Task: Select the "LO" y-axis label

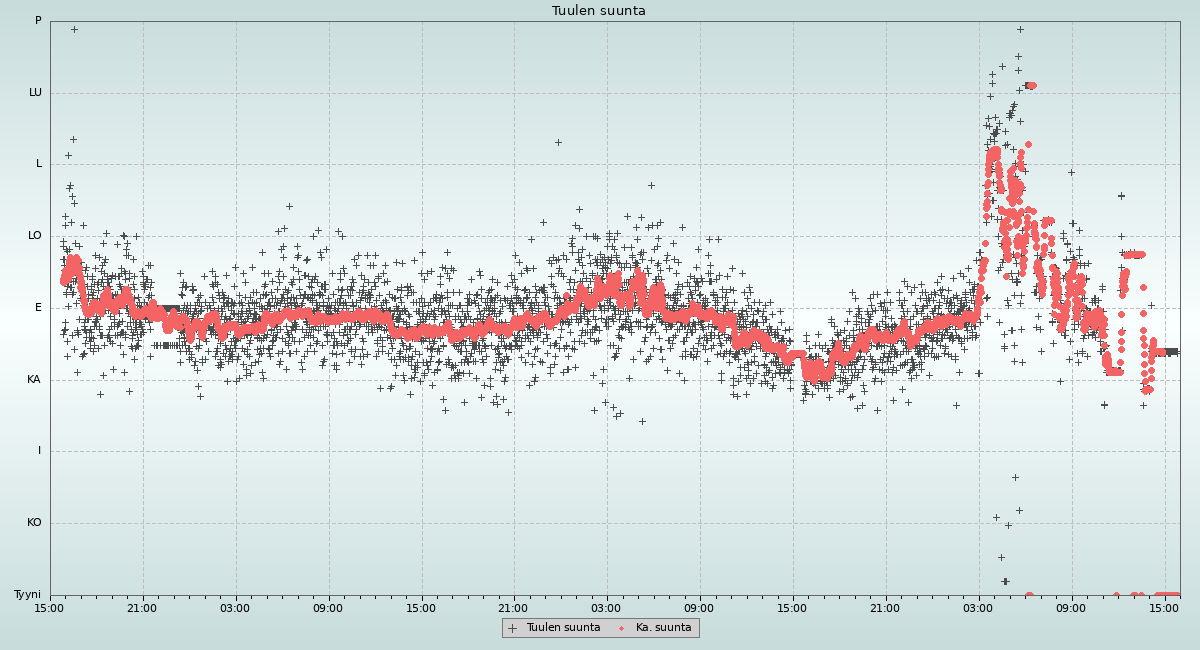Action: pos(35,236)
